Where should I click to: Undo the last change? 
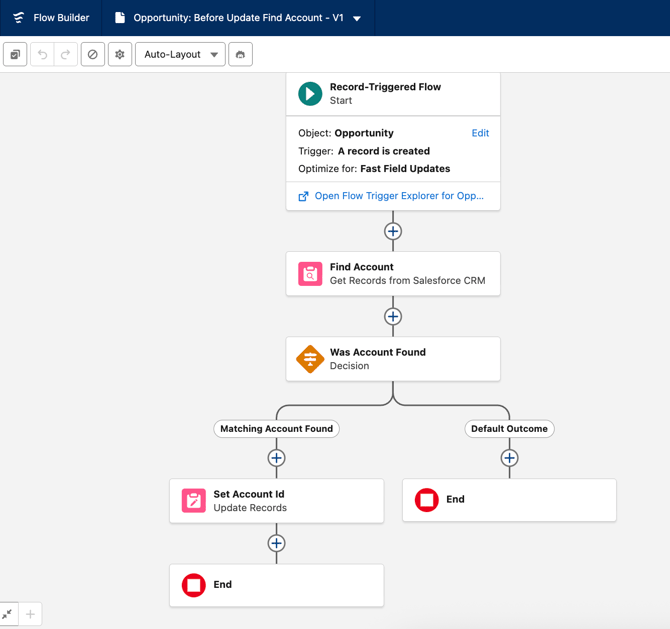(x=42, y=54)
